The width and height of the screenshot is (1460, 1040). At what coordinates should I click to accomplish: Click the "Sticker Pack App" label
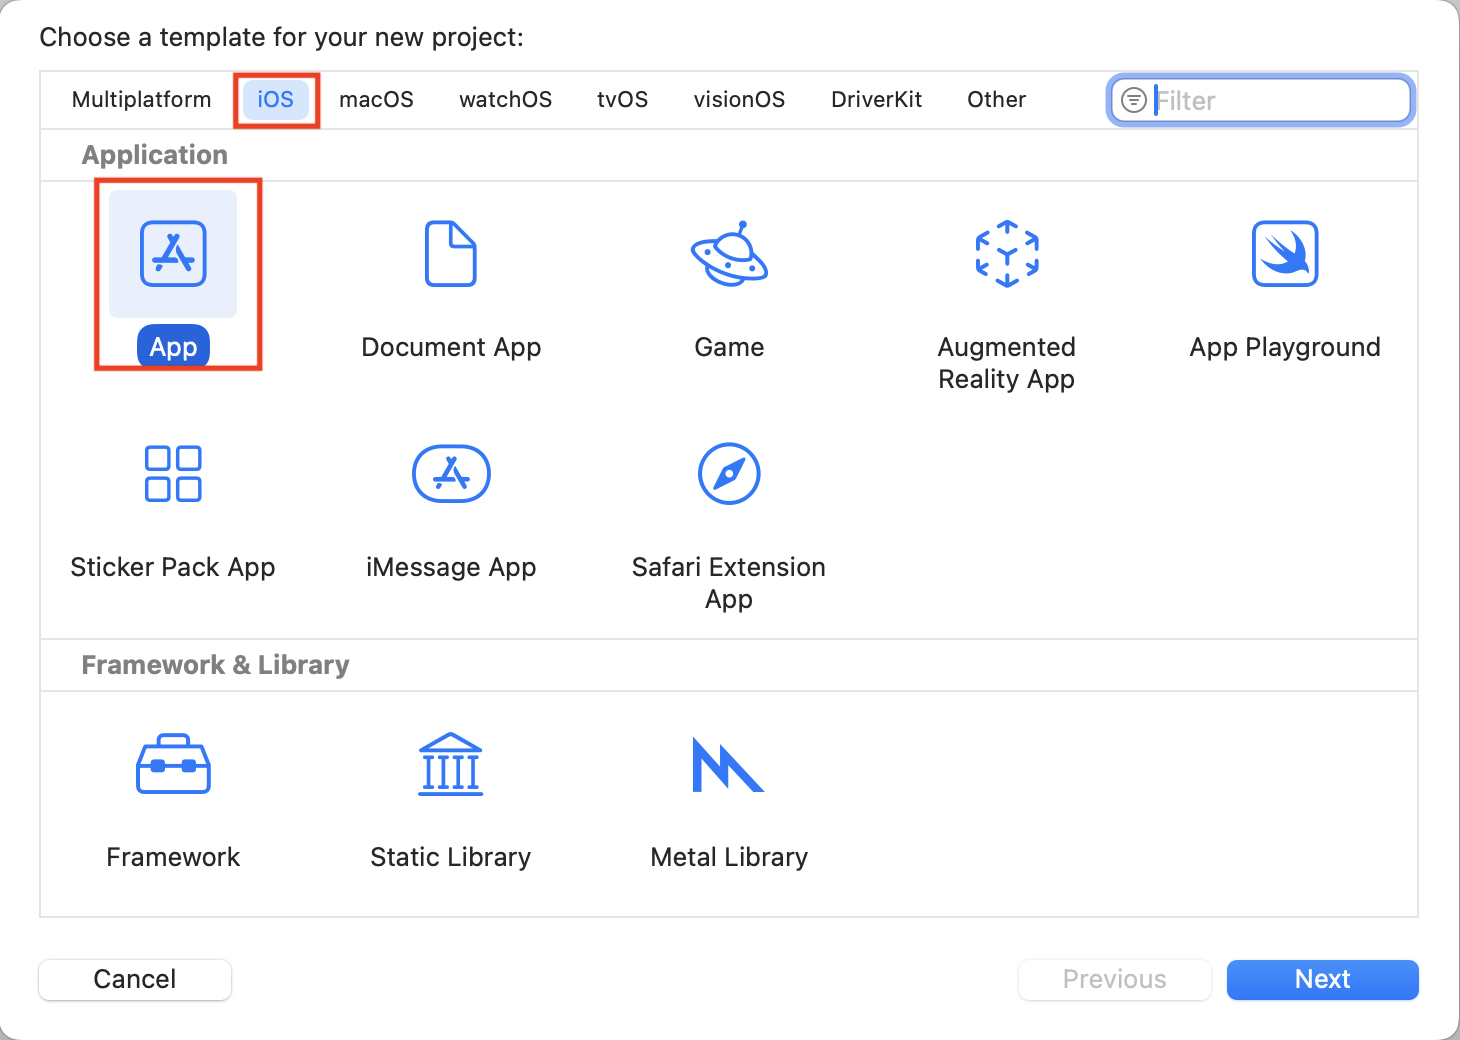coord(173,567)
